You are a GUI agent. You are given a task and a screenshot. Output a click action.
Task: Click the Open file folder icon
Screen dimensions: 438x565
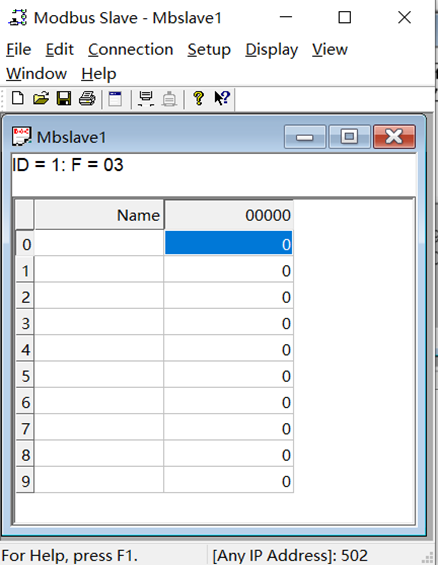[41, 98]
